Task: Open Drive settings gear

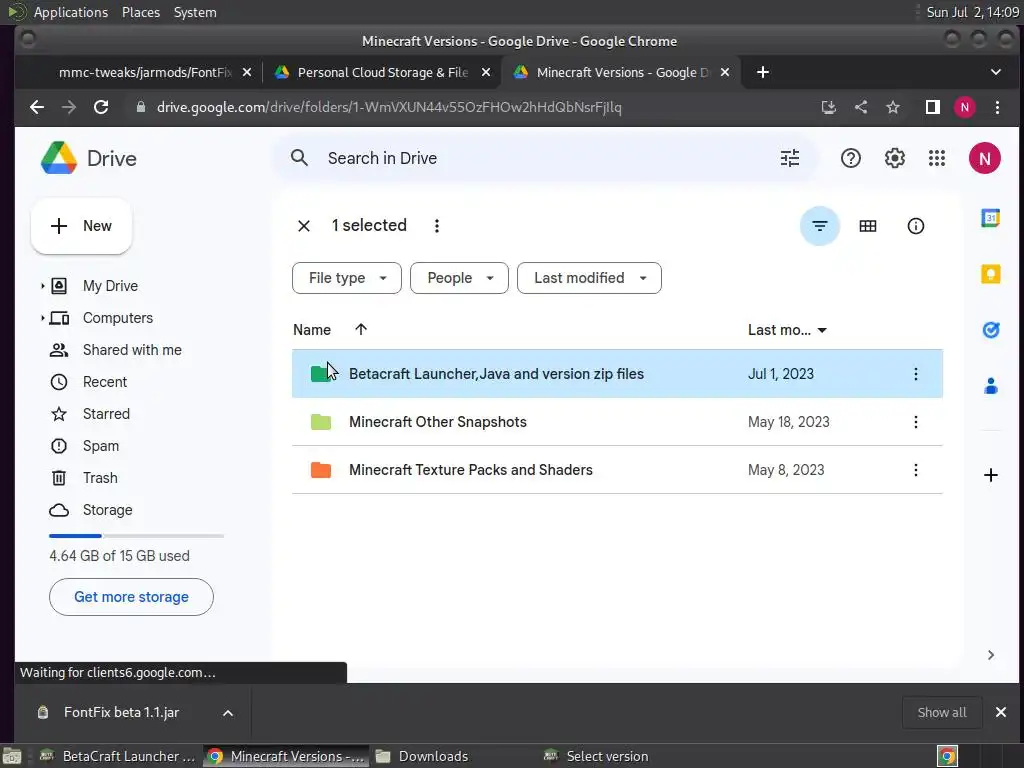Action: pyautogui.click(x=895, y=158)
